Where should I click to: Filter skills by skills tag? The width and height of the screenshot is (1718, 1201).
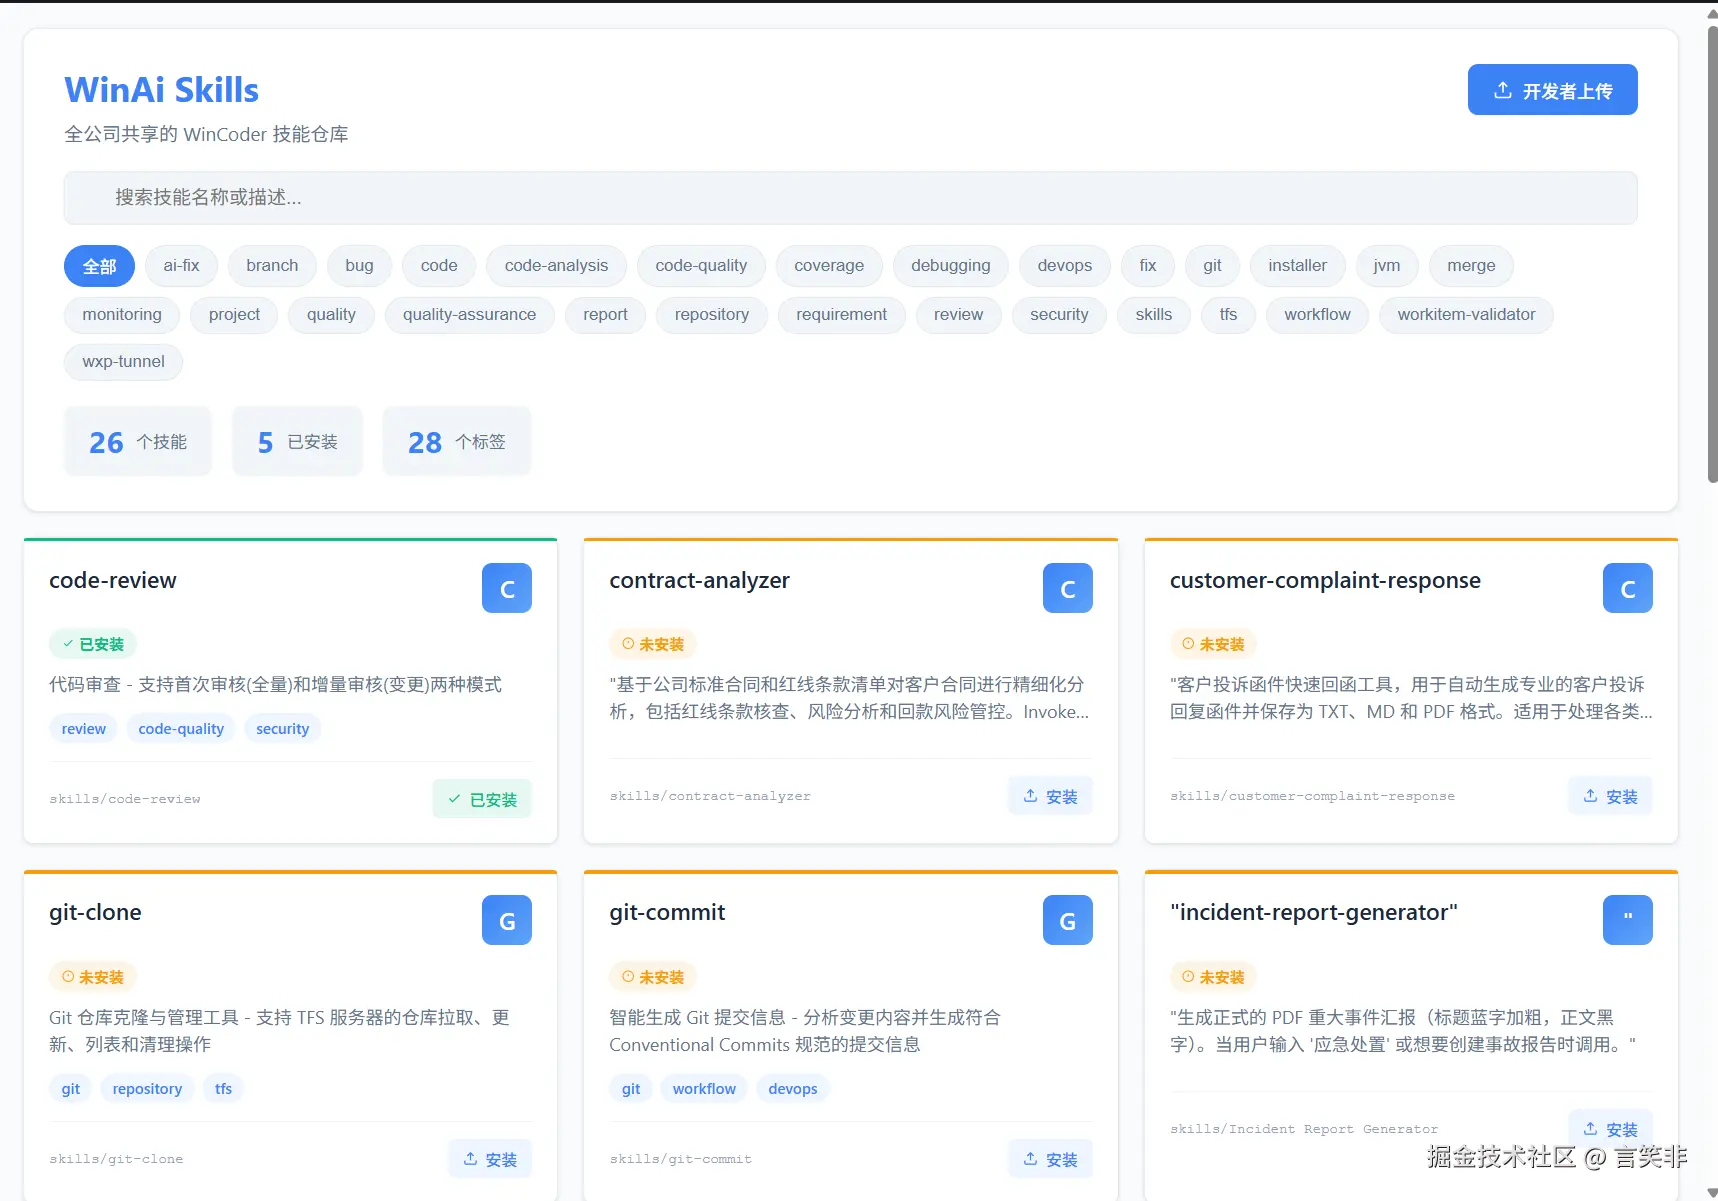coord(1153,315)
